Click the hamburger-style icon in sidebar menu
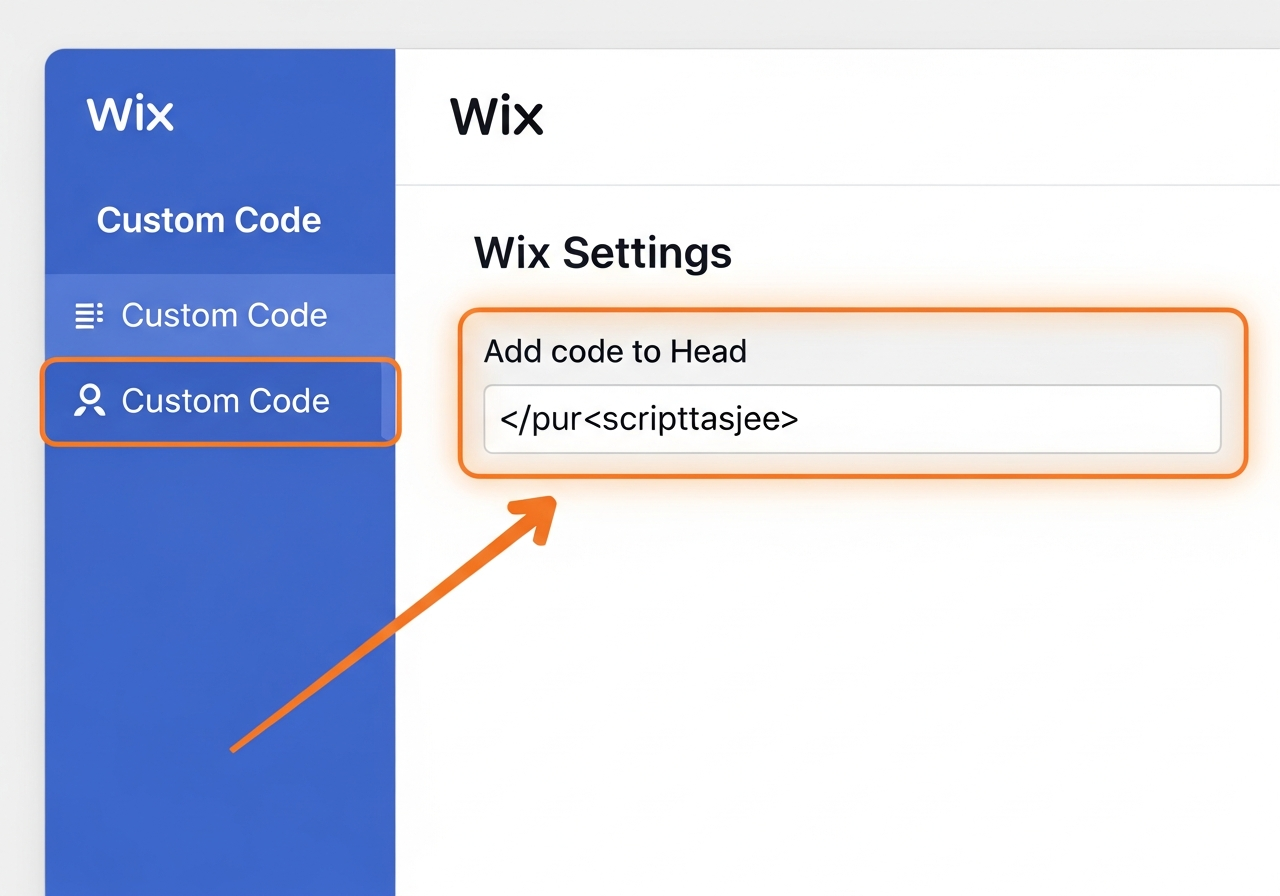The image size is (1280, 896). [88, 315]
